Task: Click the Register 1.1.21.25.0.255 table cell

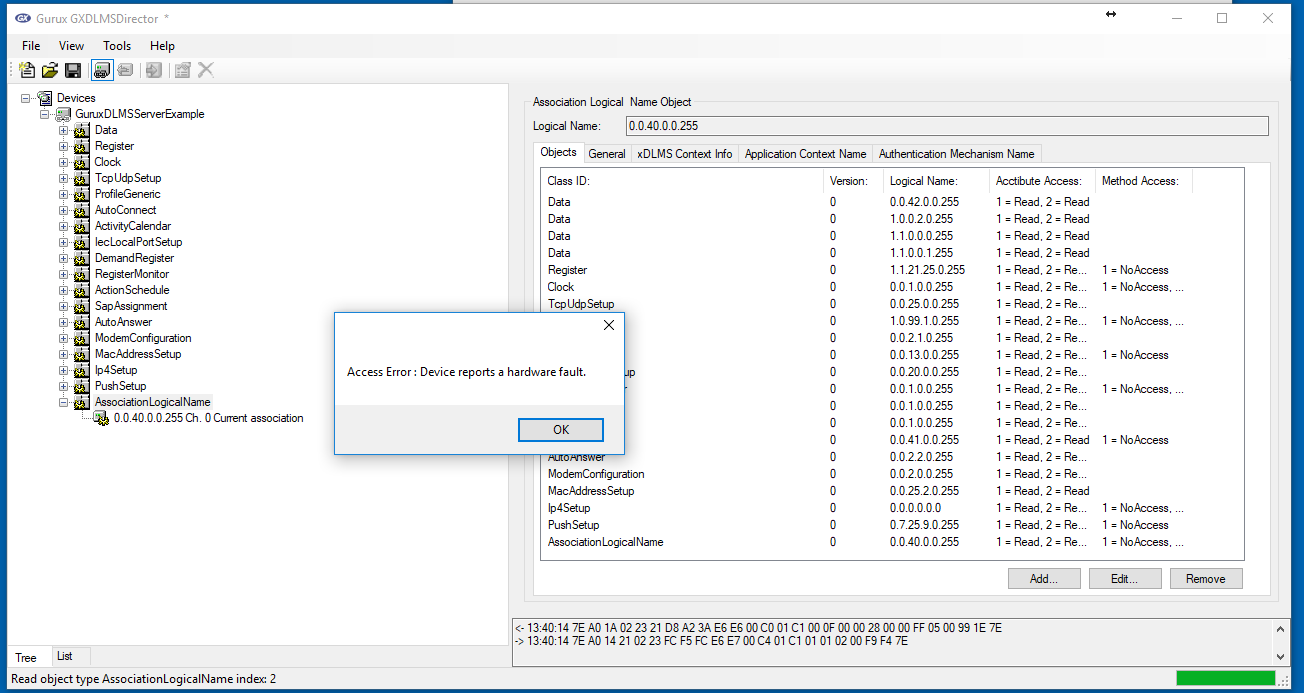Action: 927,270
